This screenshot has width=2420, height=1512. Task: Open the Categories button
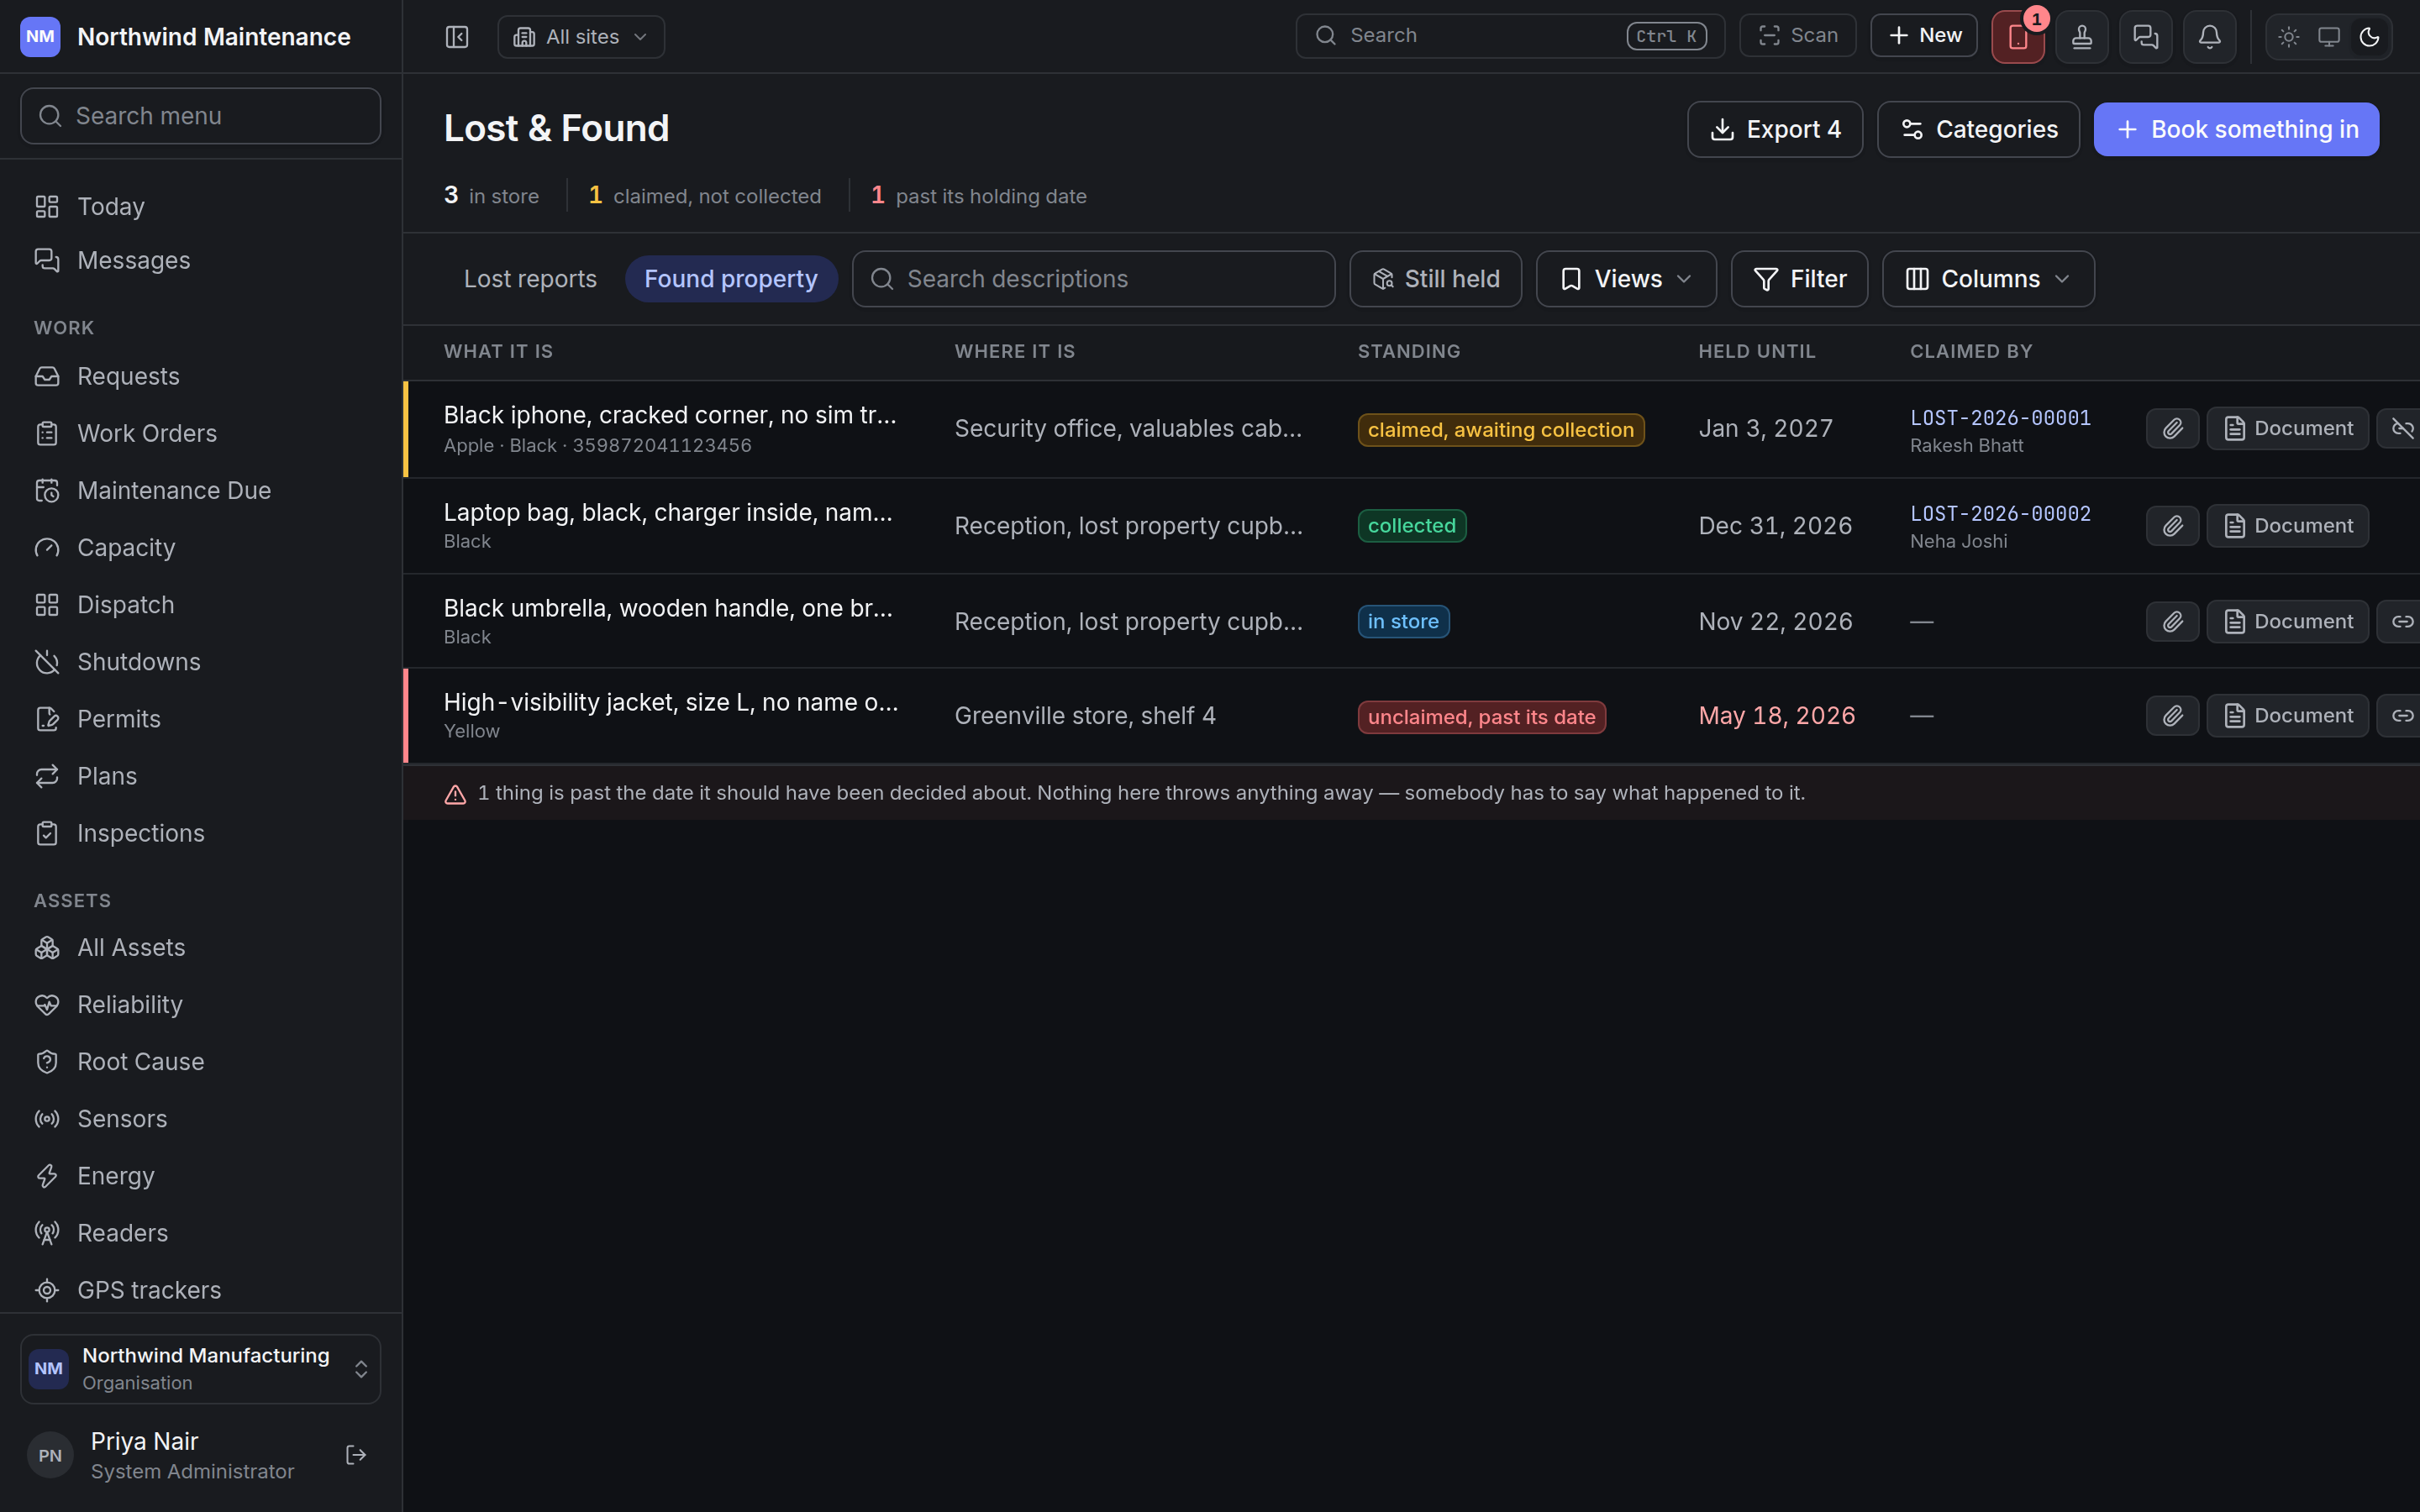1978,129
